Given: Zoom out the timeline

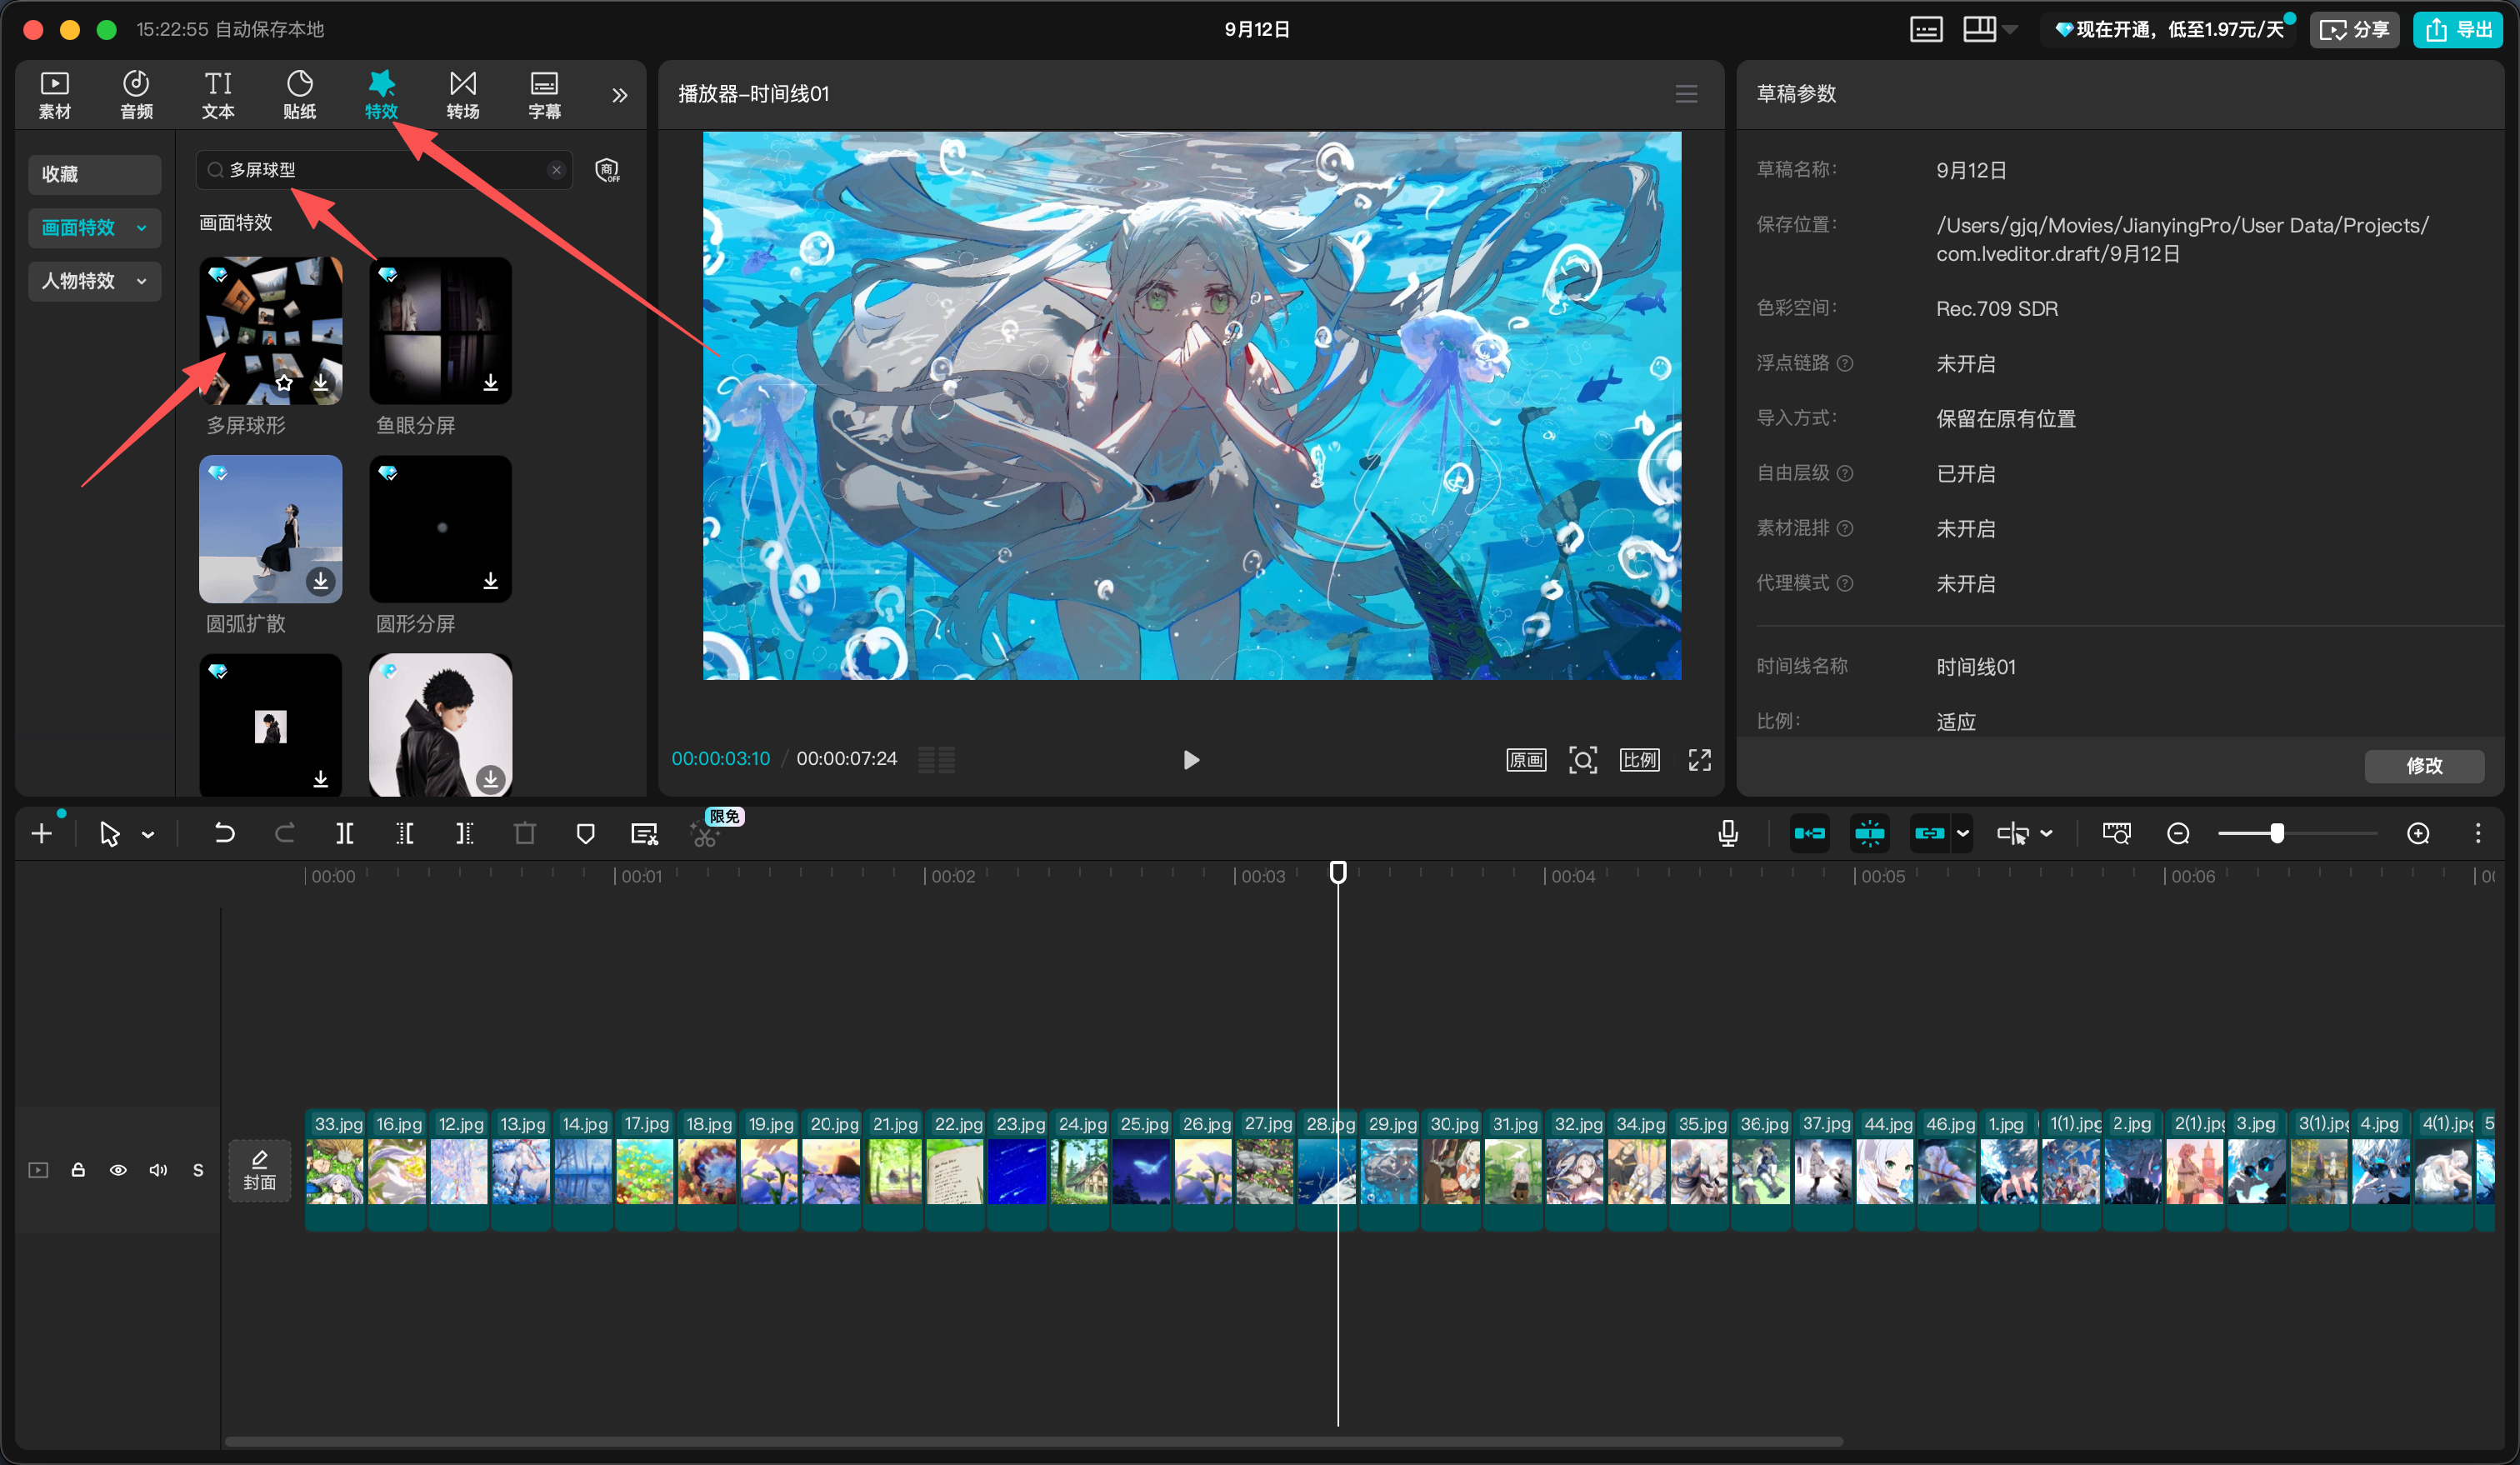Looking at the screenshot, I should coord(2178,834).
